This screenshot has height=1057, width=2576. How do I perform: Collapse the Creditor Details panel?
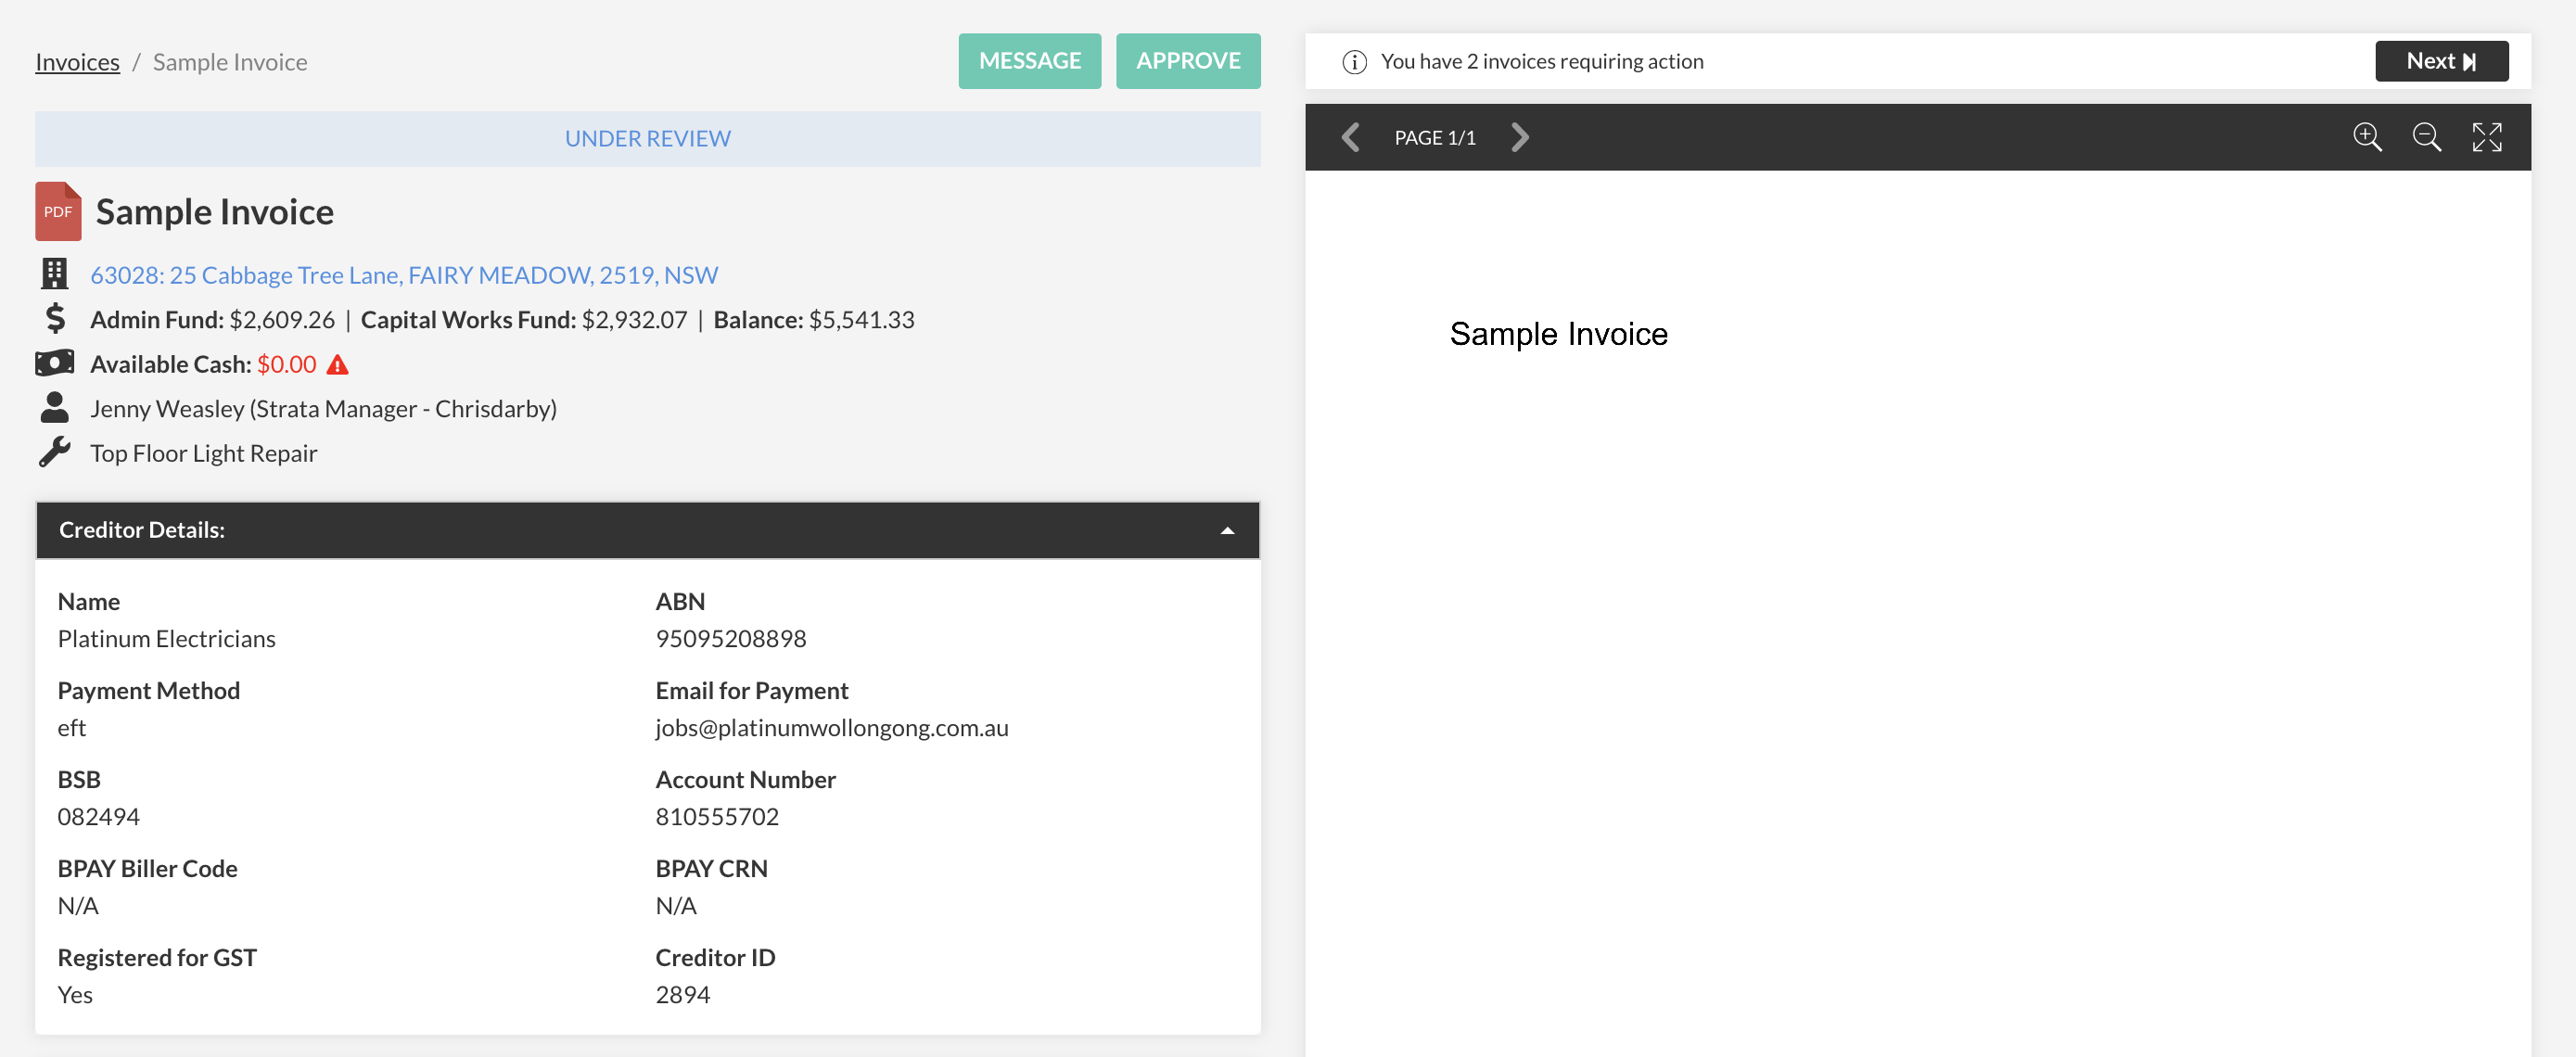(x=1227, y=530)
